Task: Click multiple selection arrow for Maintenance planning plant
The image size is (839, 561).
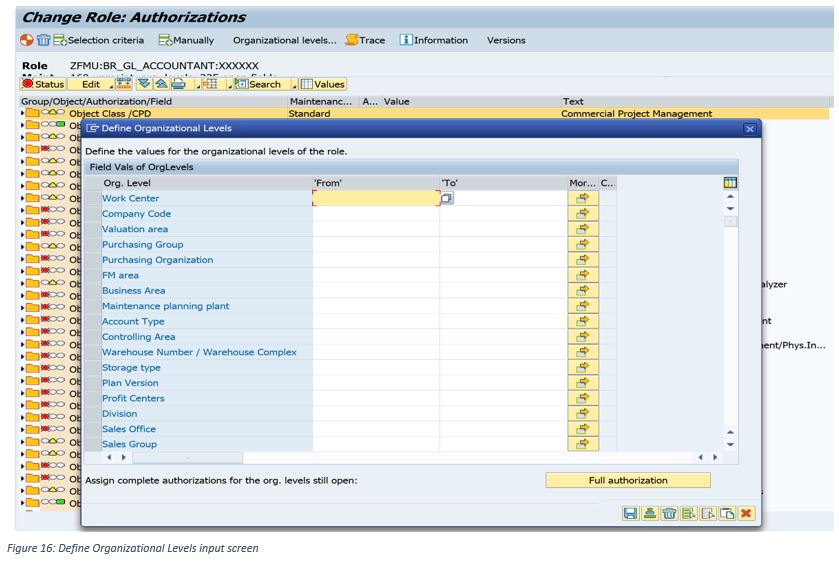Action: coord(583,306)
